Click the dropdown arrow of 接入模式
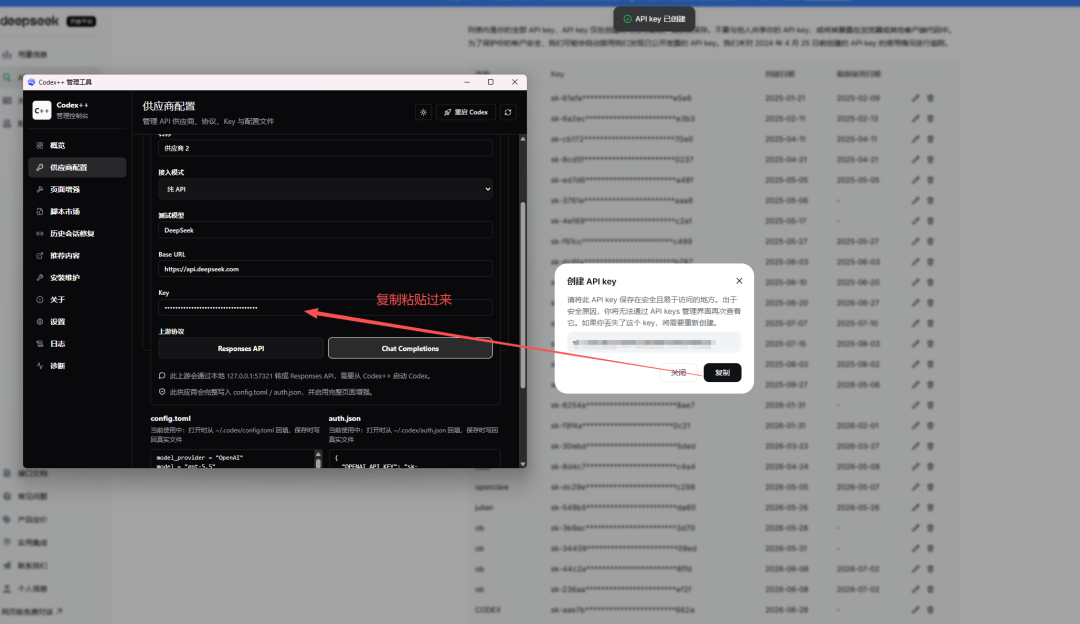Viewport: 1080px width, 624px height. tap(488, 189)
